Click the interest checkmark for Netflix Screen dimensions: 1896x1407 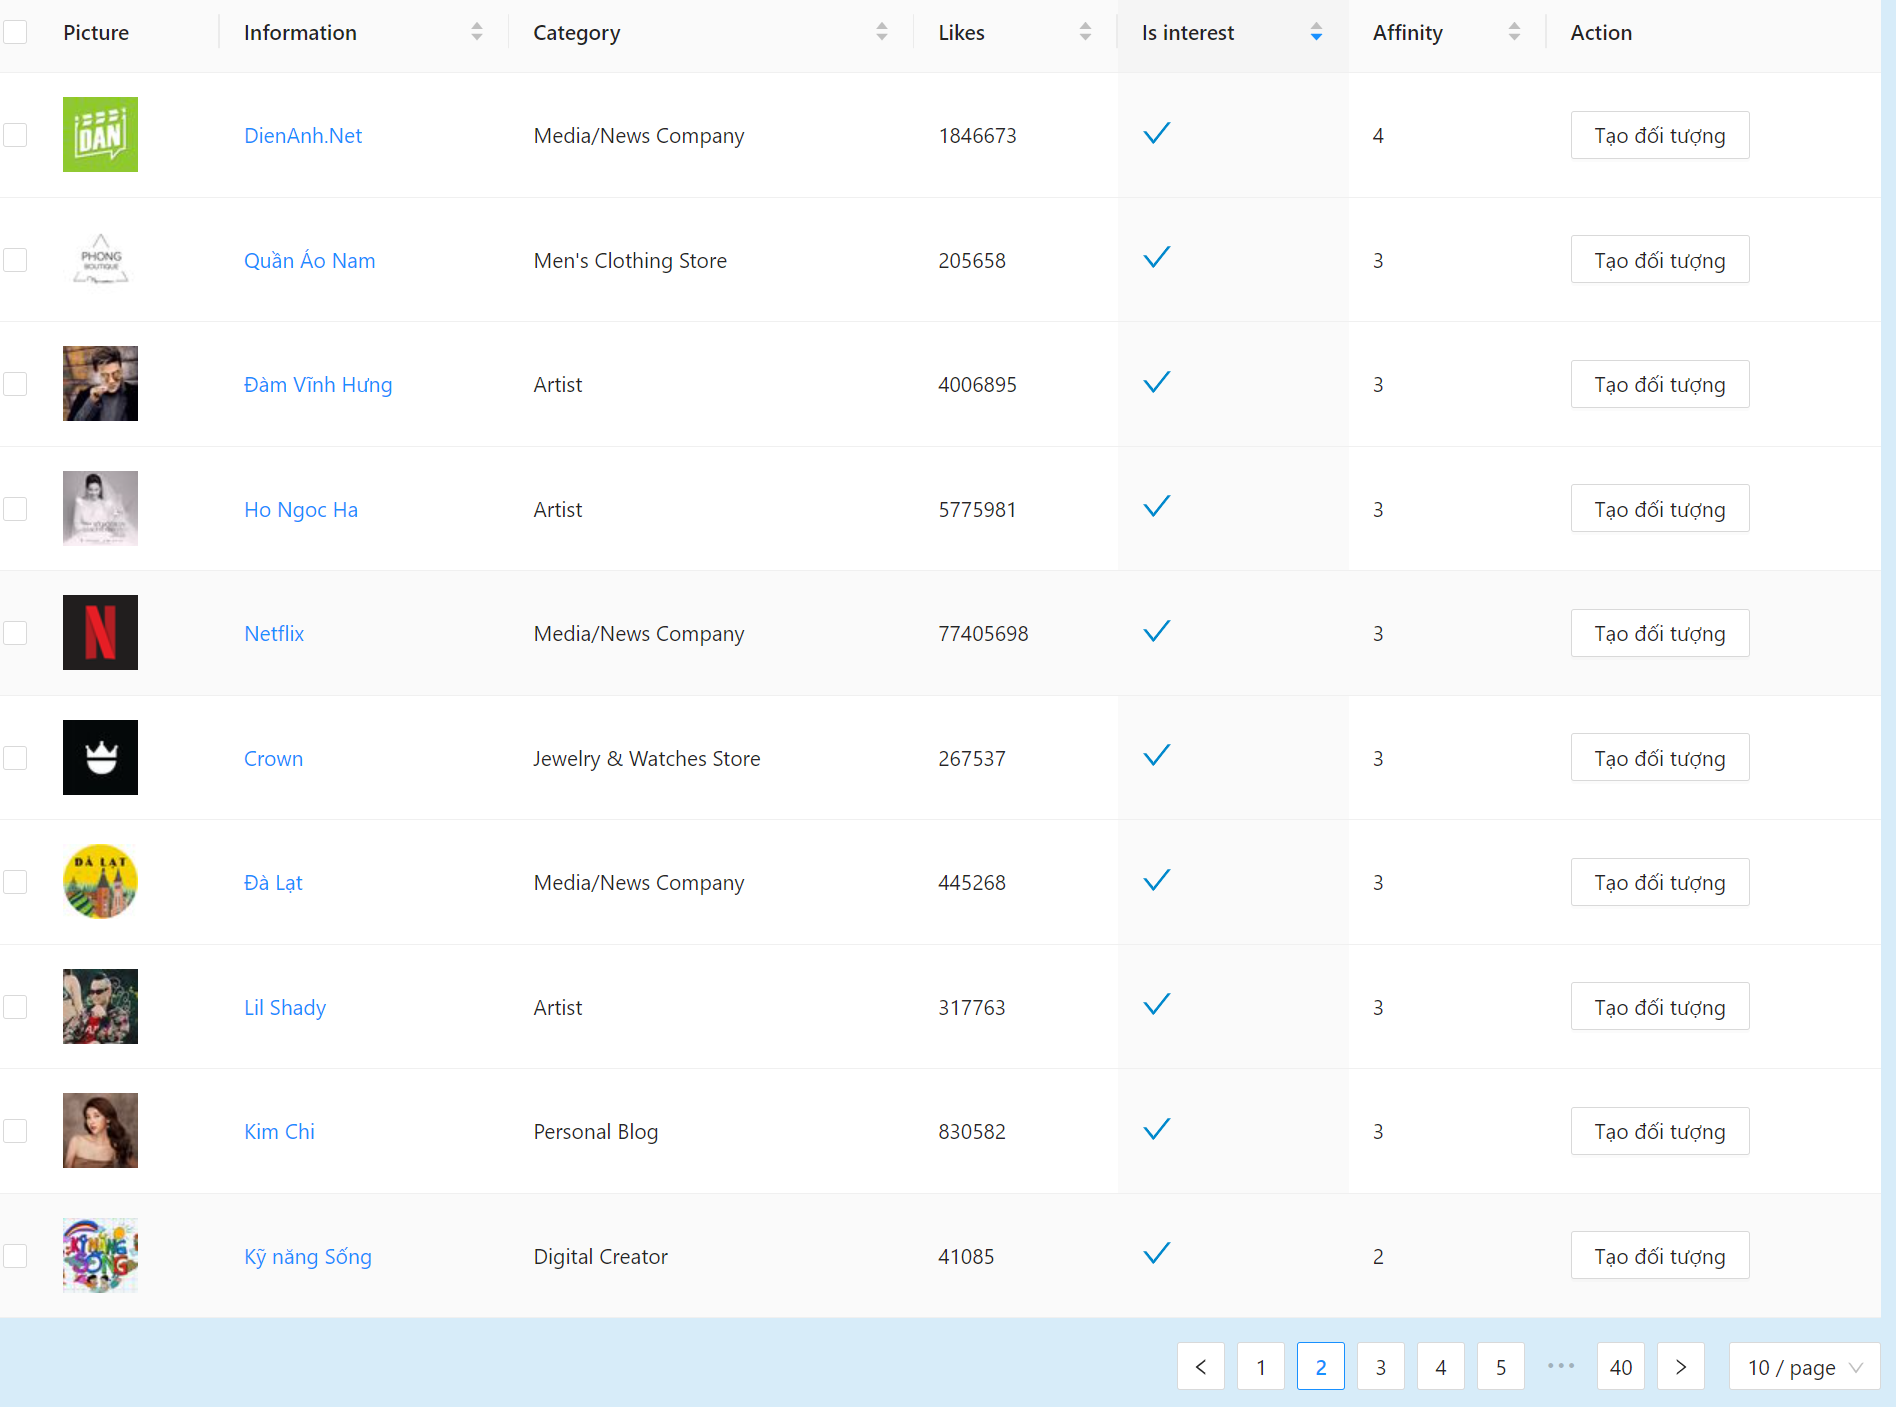pos(1157,631)
